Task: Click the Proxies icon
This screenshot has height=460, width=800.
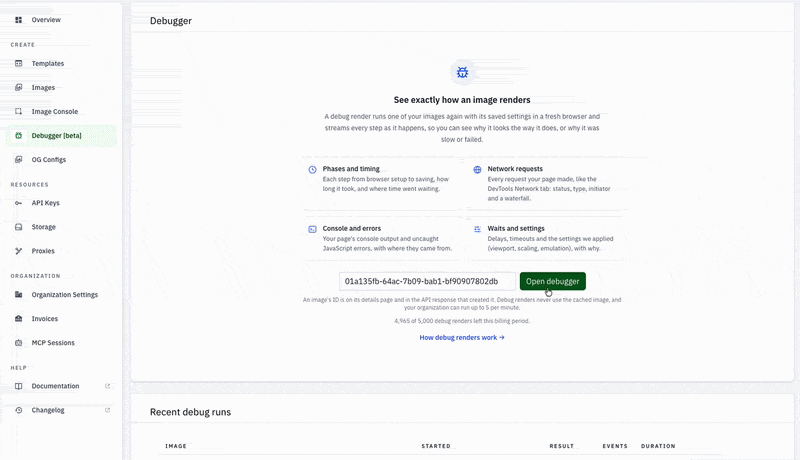Action: [18, 251]
